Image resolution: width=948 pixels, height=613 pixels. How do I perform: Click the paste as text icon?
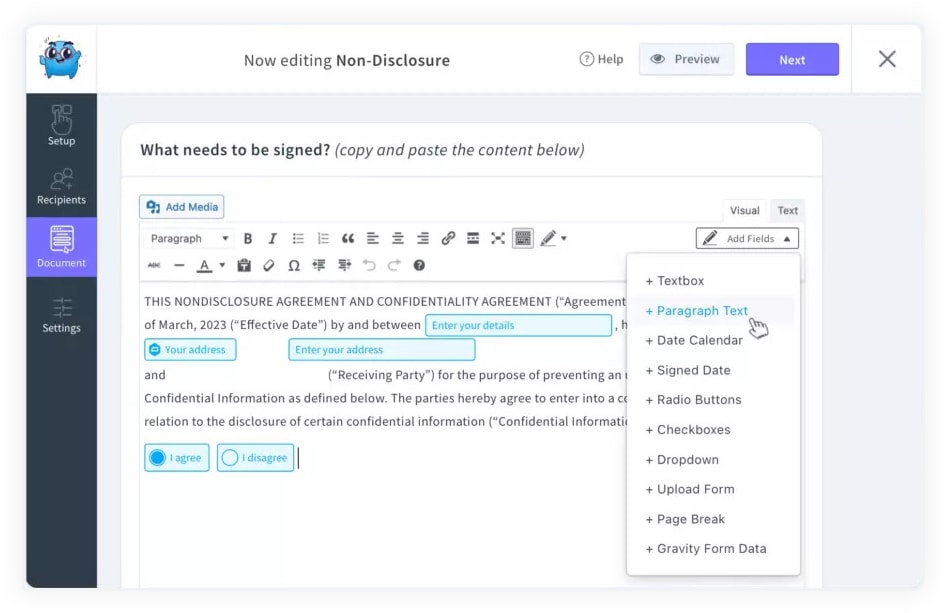tap(244, 265)
